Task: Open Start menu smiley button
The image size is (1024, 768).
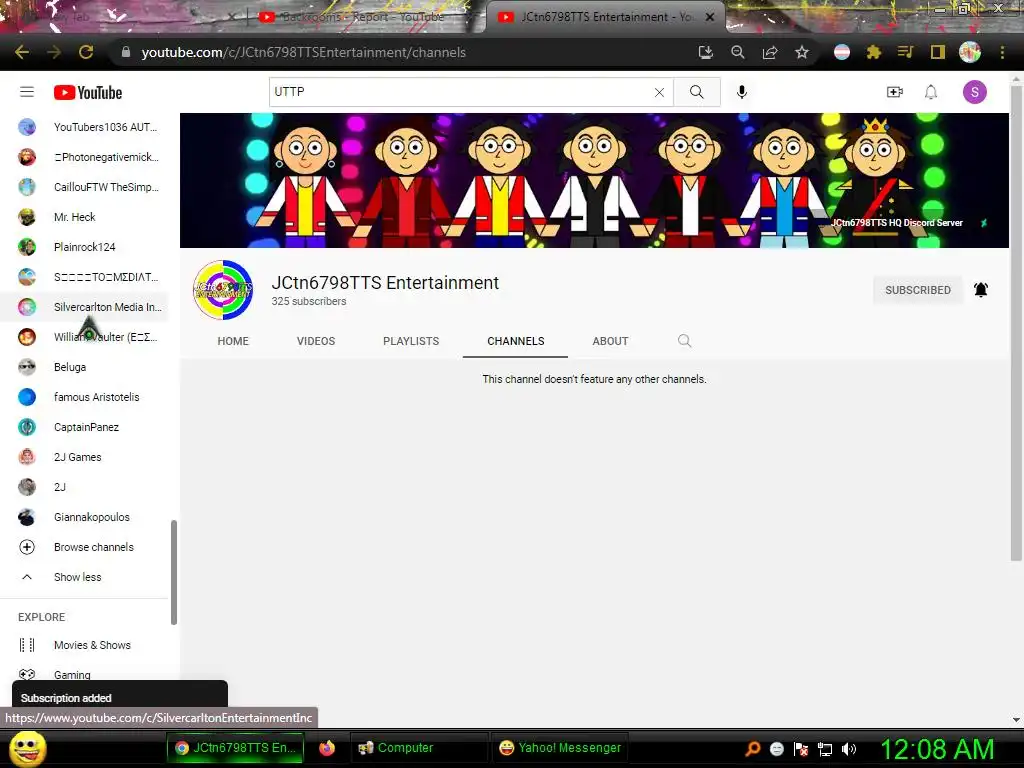Action: click(28, 748)
